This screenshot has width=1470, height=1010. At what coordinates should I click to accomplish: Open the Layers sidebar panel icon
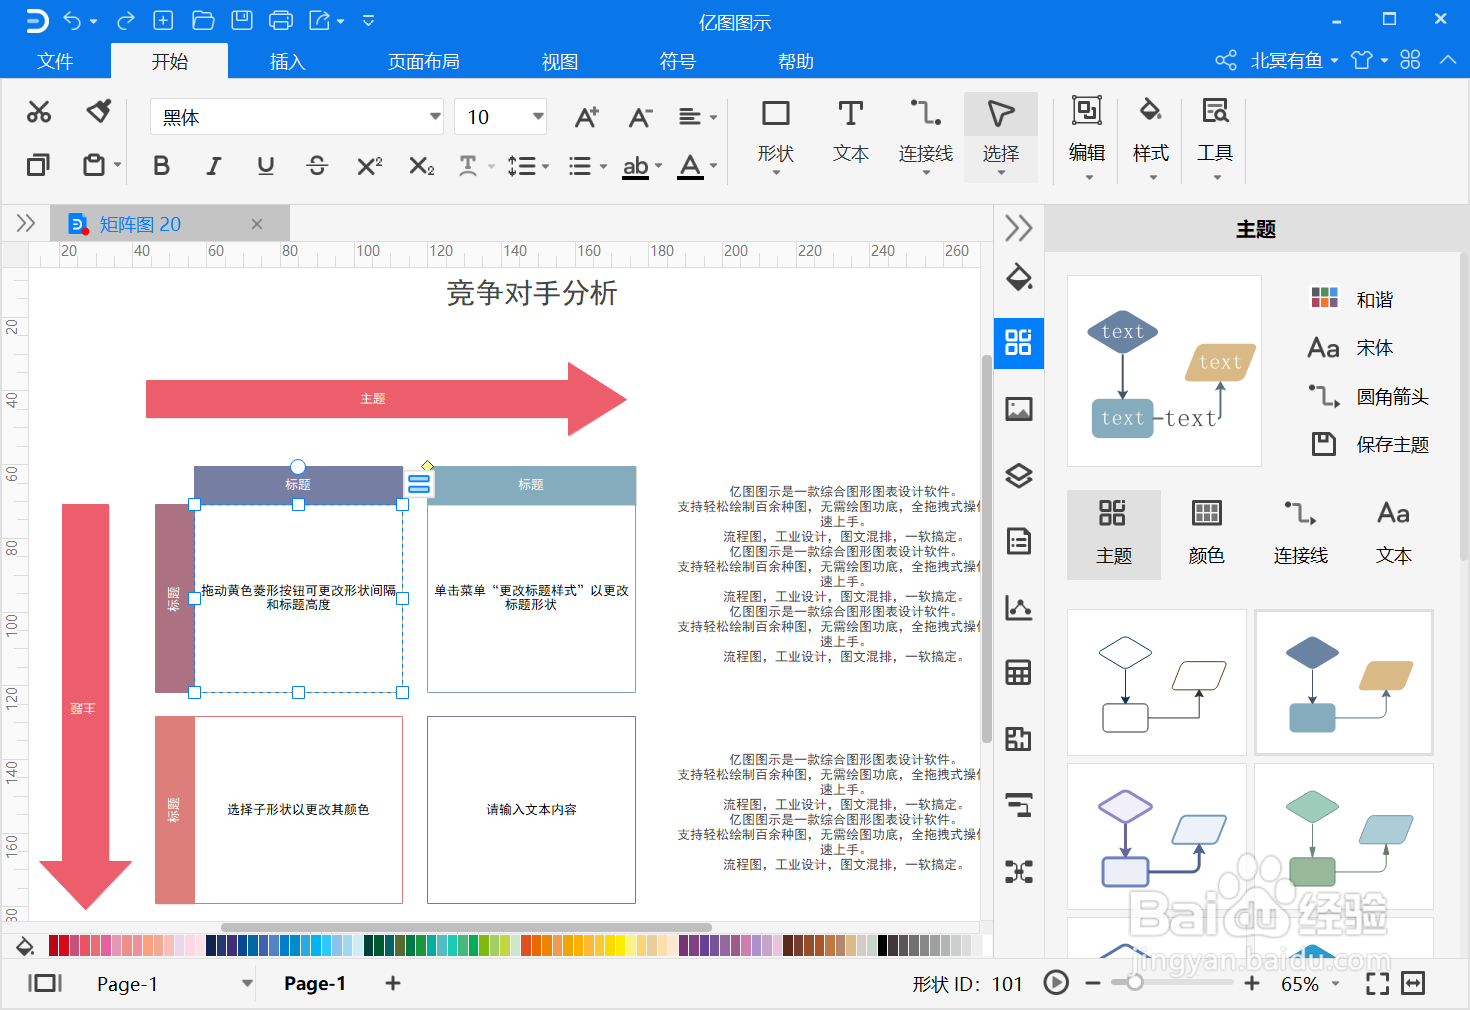click(x=1018, y=475)
